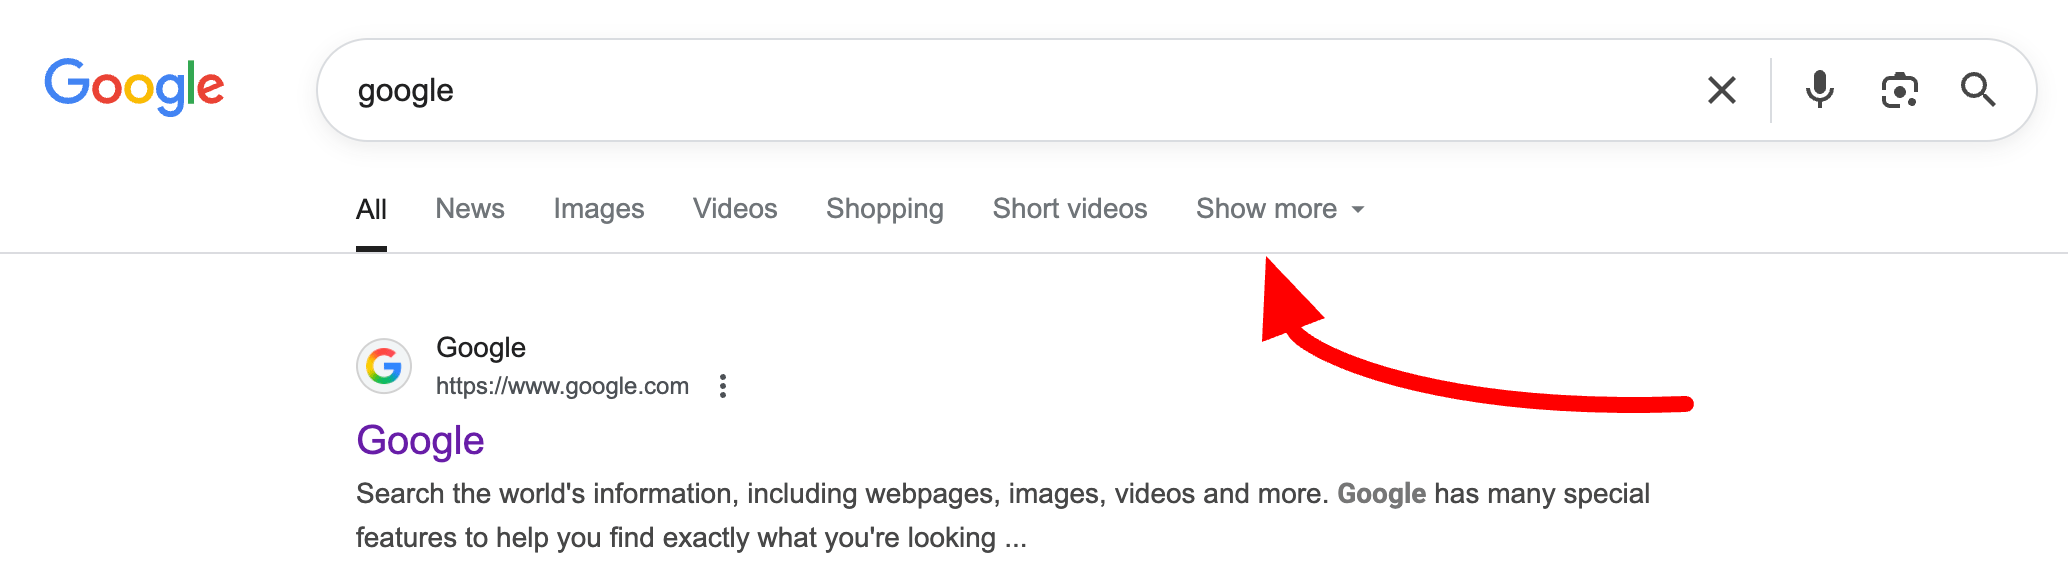
Task: Submit search with the magnifying glass icon
Action: pos(1977,90)
